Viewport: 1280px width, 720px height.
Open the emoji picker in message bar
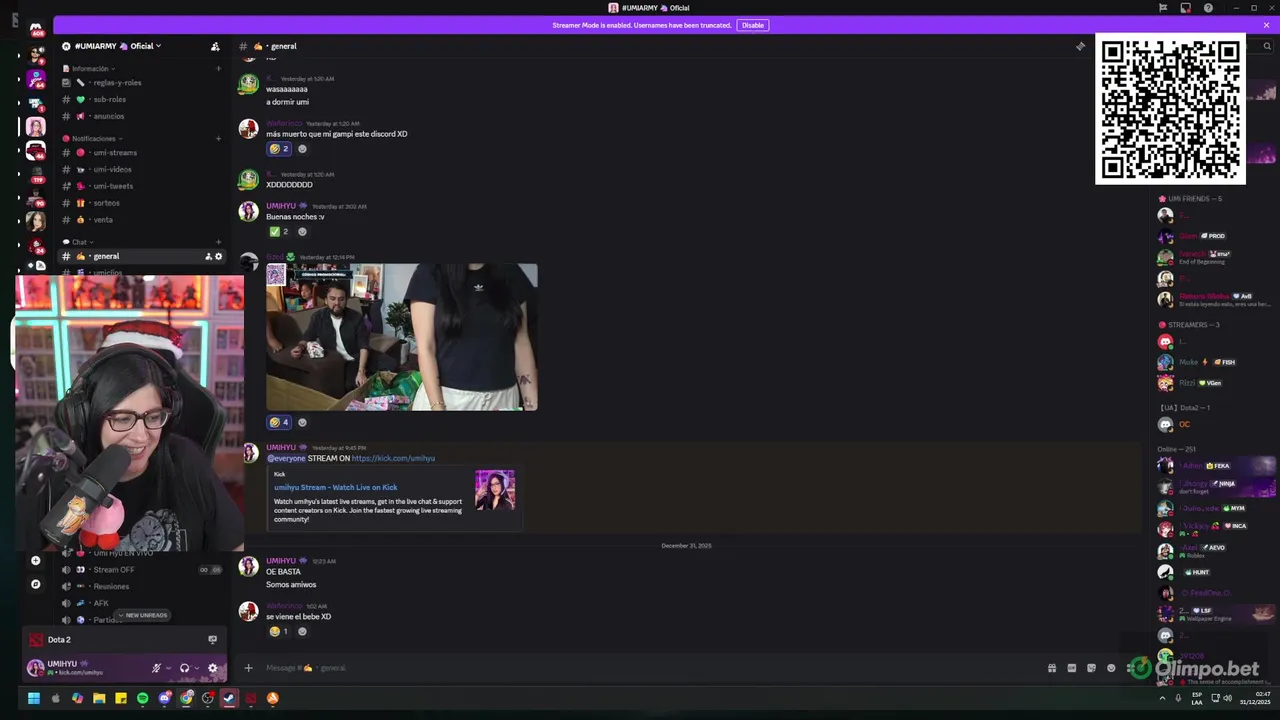[1111, 668]
